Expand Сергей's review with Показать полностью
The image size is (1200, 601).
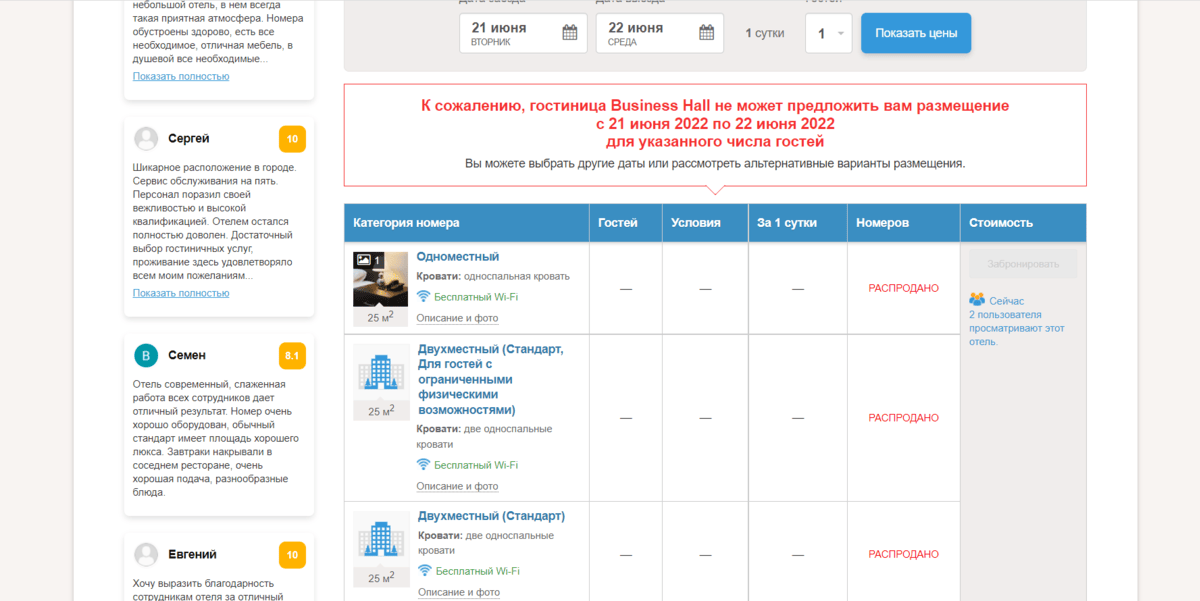tap(181, 293)
